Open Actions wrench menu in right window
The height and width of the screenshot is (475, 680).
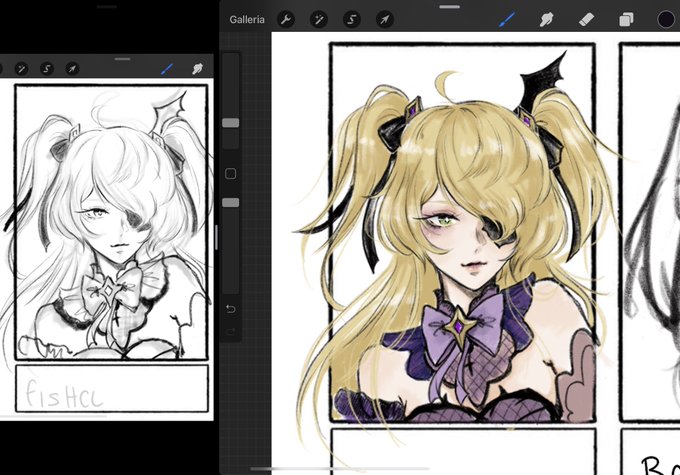pyautogui.click(x=286, y=20)
